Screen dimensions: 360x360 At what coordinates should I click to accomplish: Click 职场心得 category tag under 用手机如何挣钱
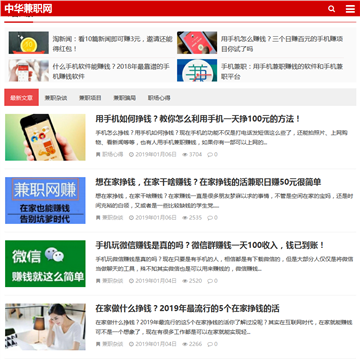[x=113, y=154]
